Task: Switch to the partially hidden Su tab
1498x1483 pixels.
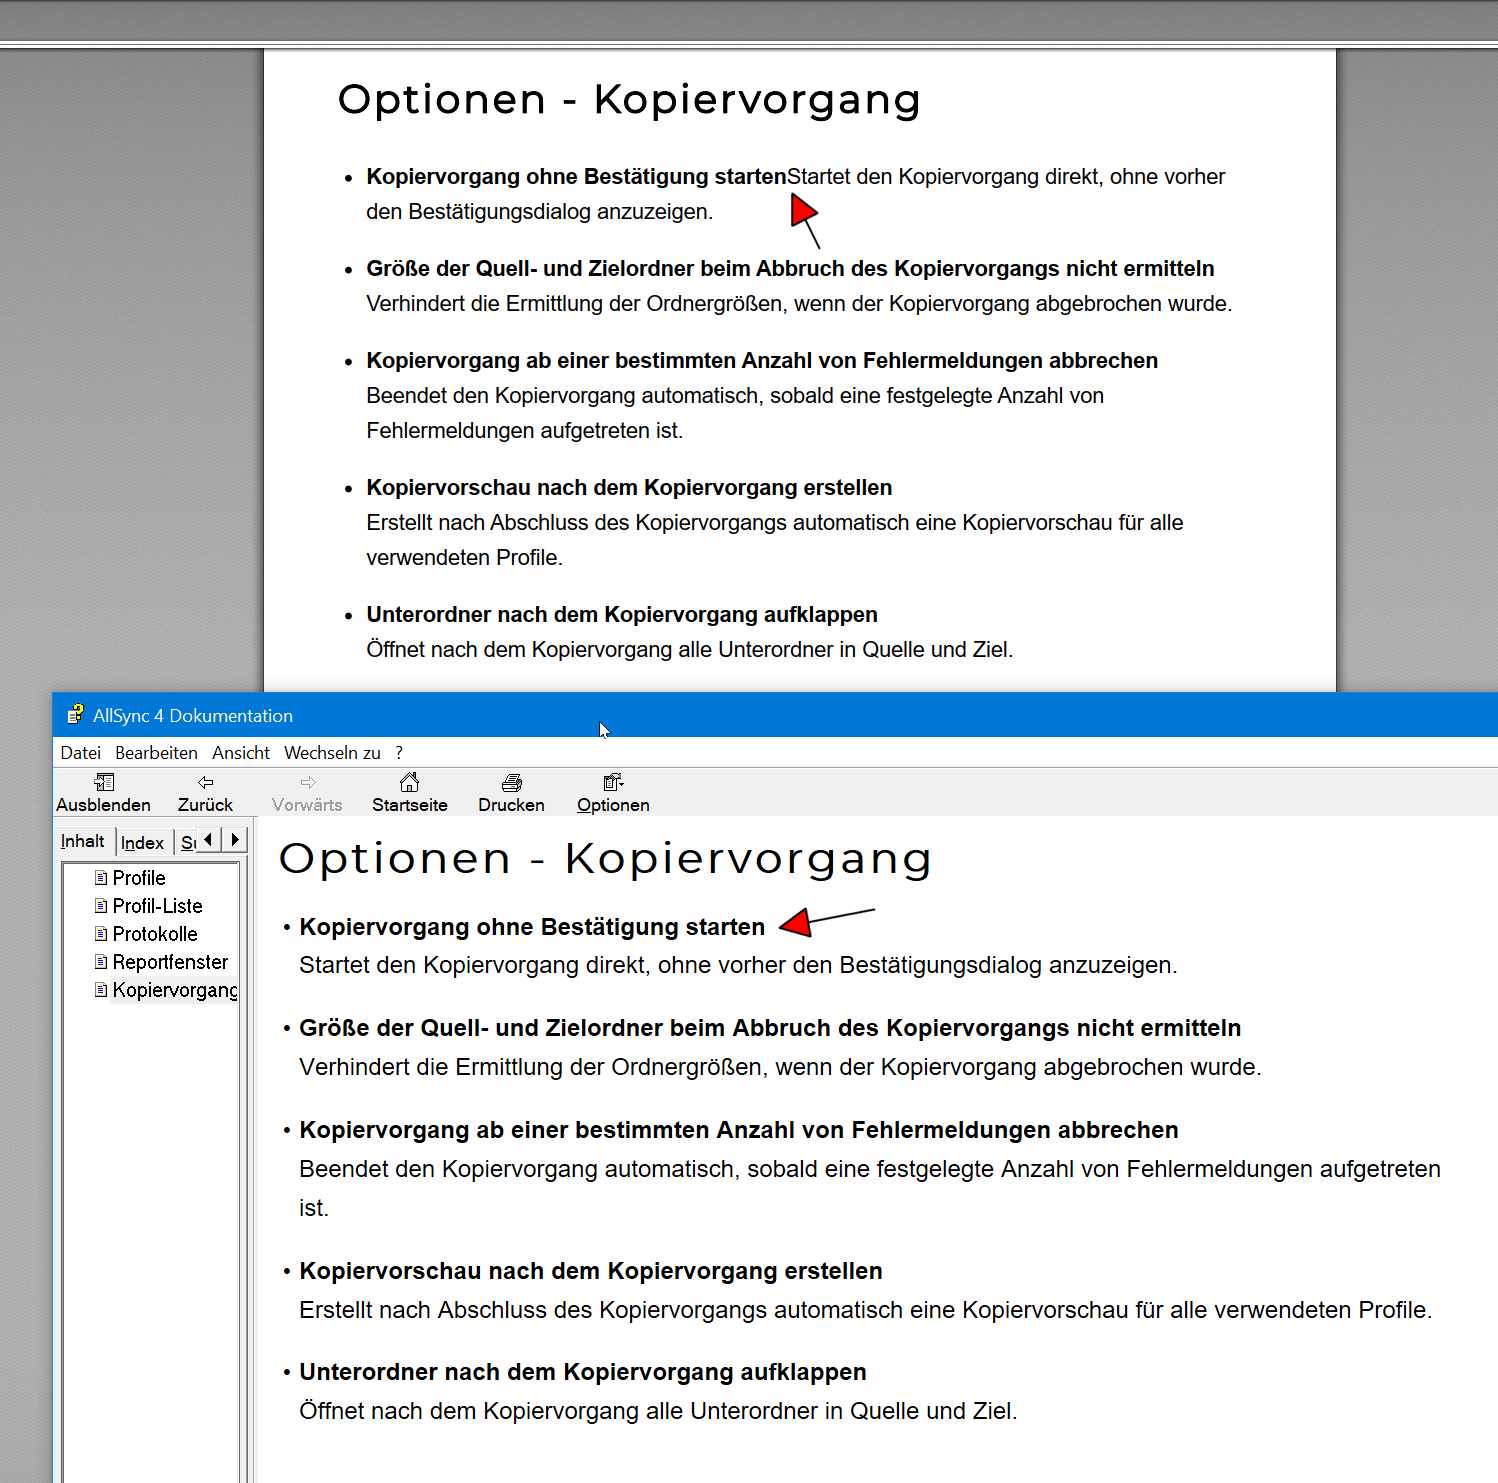Action: [x=187, y=843]
